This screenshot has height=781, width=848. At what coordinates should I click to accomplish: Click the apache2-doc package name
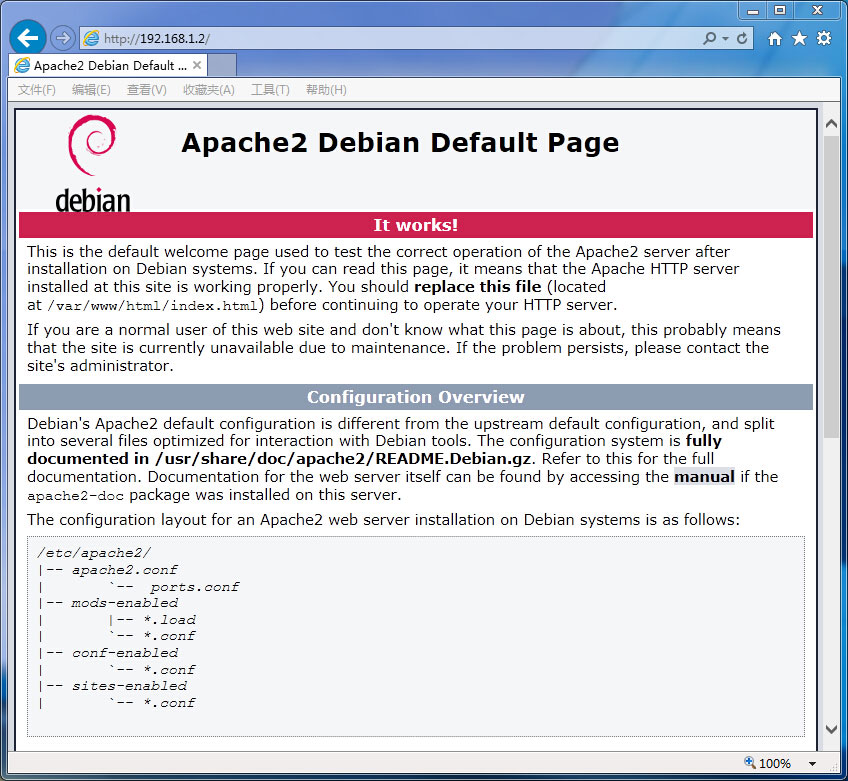(75, 496)
